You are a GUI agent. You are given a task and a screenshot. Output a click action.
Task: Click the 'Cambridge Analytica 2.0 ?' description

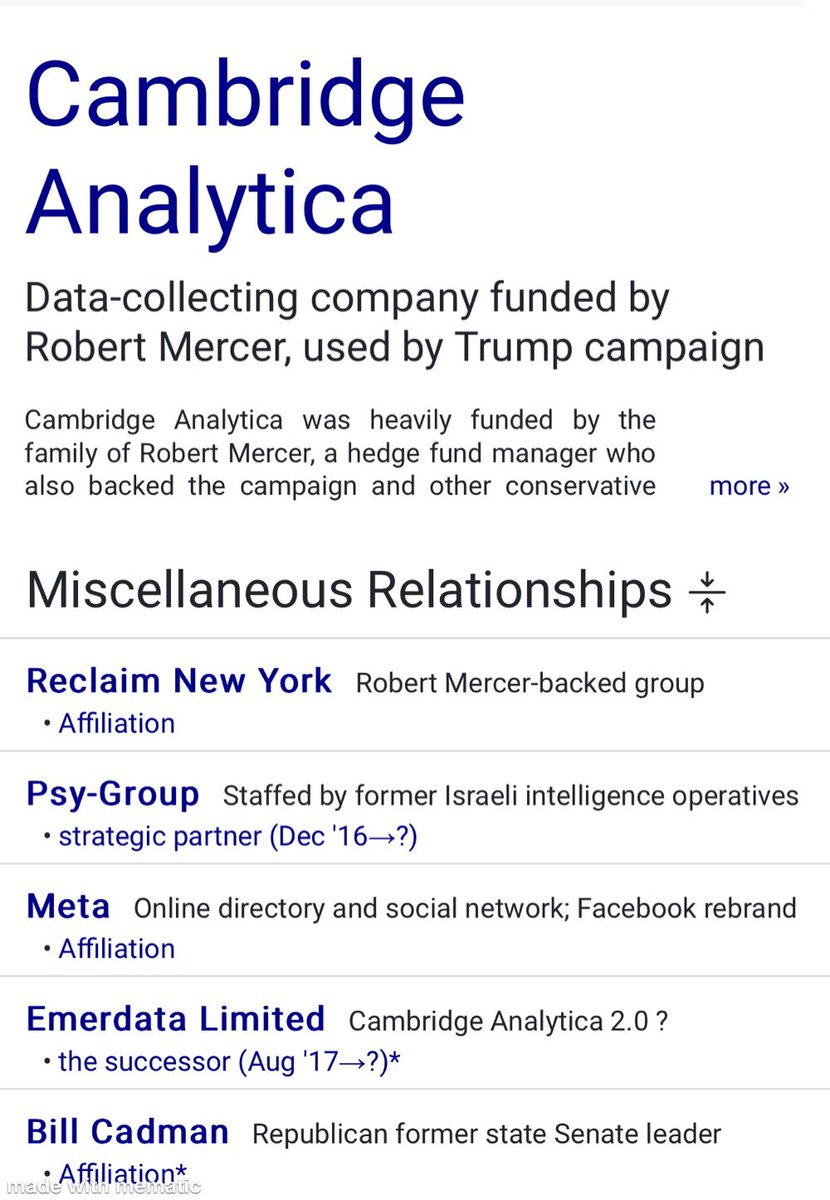coord(508,1021)
